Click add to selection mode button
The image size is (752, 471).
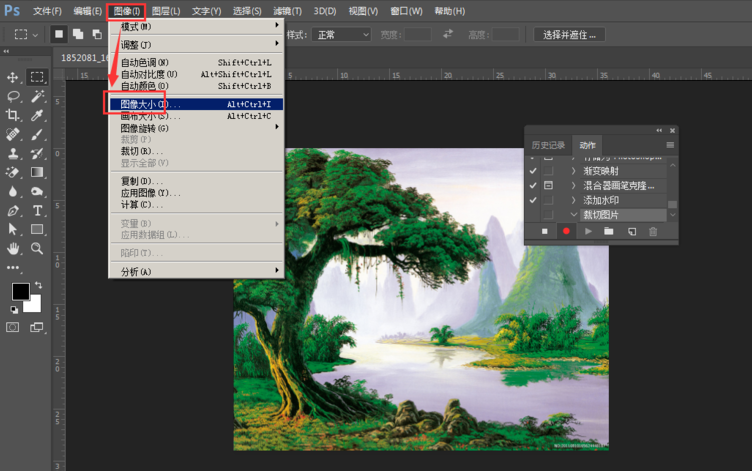click(78, 34)
